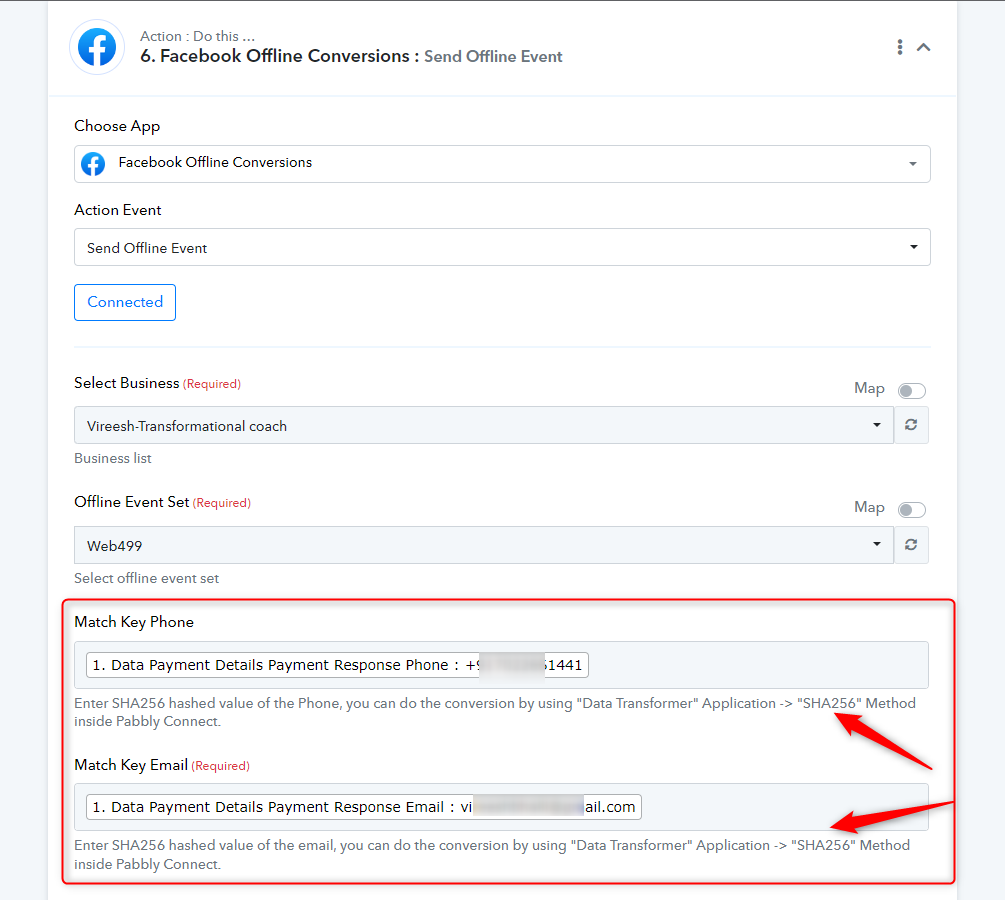Click the Match Key Phone input field
This screenshot has height=900, width=1005.
(501, 665)
